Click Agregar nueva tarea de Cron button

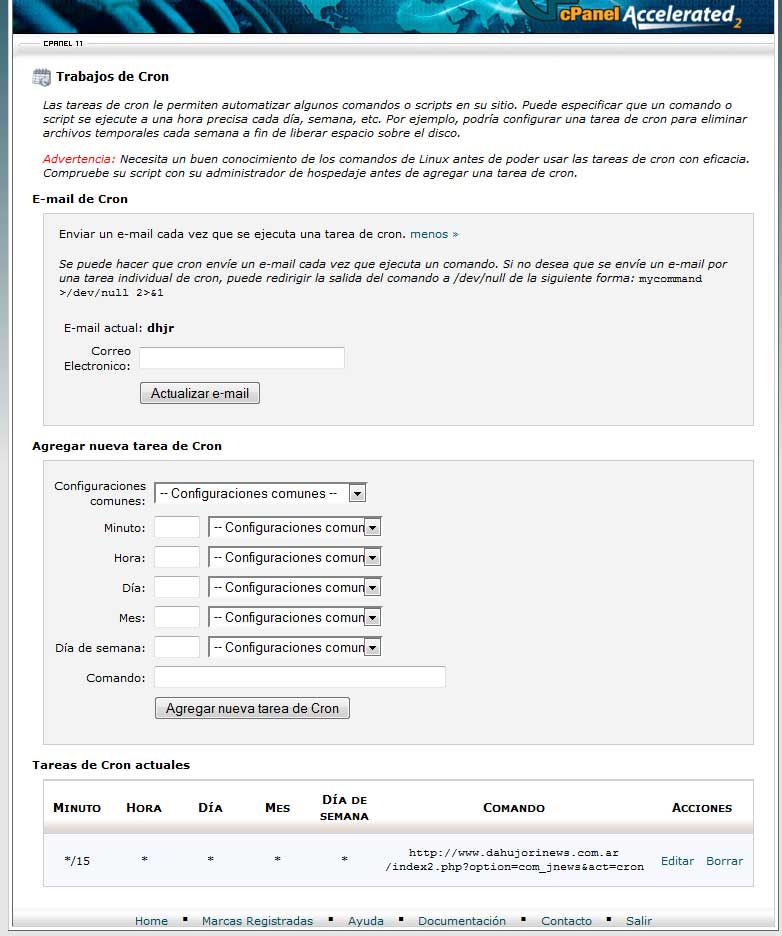(x=252, y=709)
